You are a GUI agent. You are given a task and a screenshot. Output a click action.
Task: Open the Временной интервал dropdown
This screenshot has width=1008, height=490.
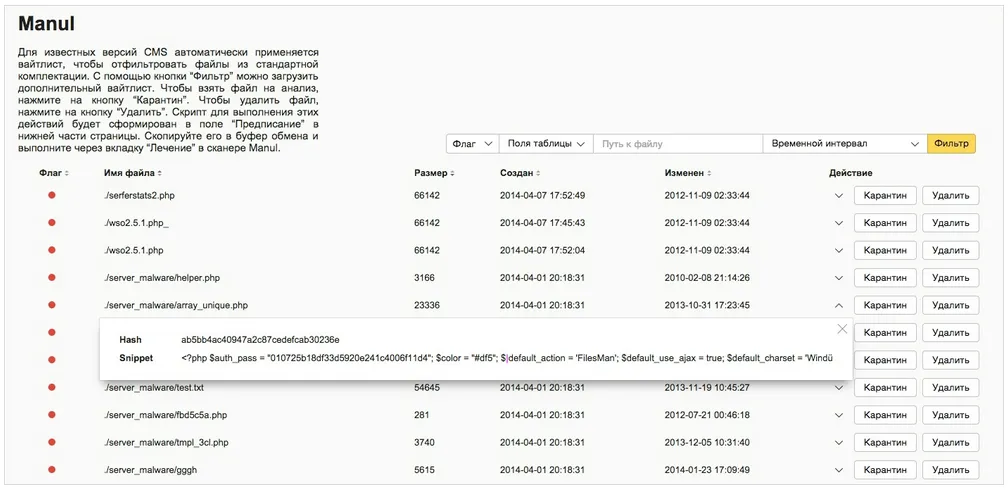844,144
